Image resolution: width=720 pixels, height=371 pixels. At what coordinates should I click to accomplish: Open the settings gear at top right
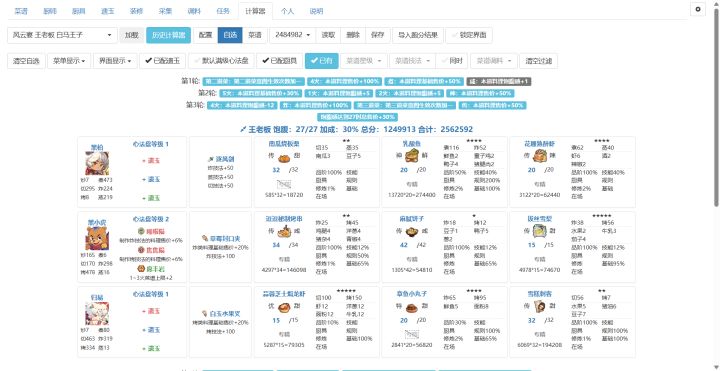698,9
